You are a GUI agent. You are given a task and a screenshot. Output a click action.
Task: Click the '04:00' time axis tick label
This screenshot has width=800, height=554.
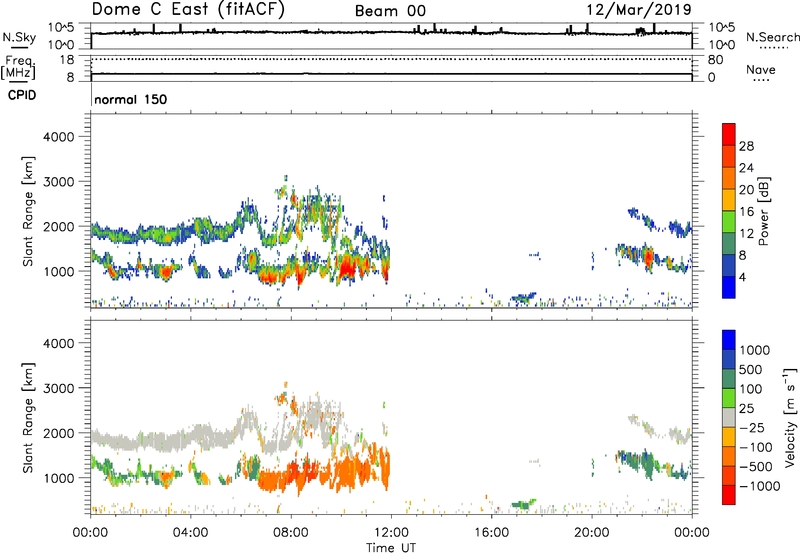point(191,533)
